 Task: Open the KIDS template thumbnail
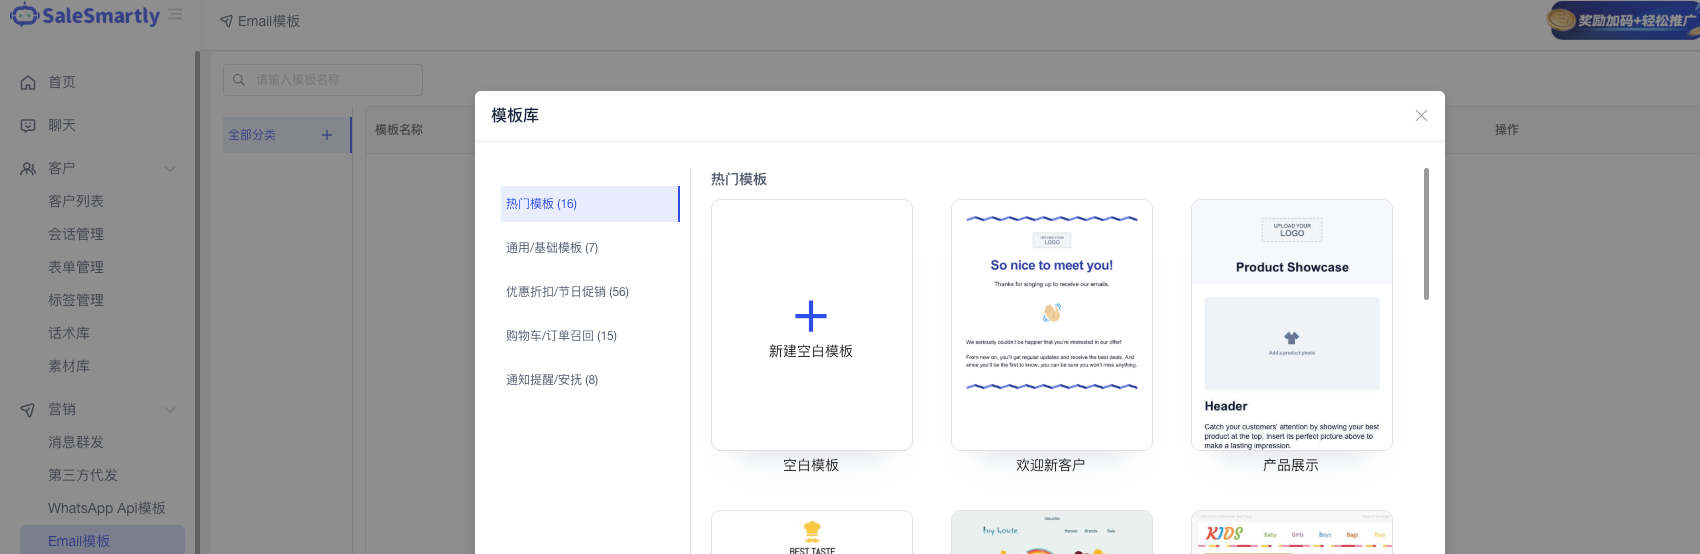[x=1292, y=532]
